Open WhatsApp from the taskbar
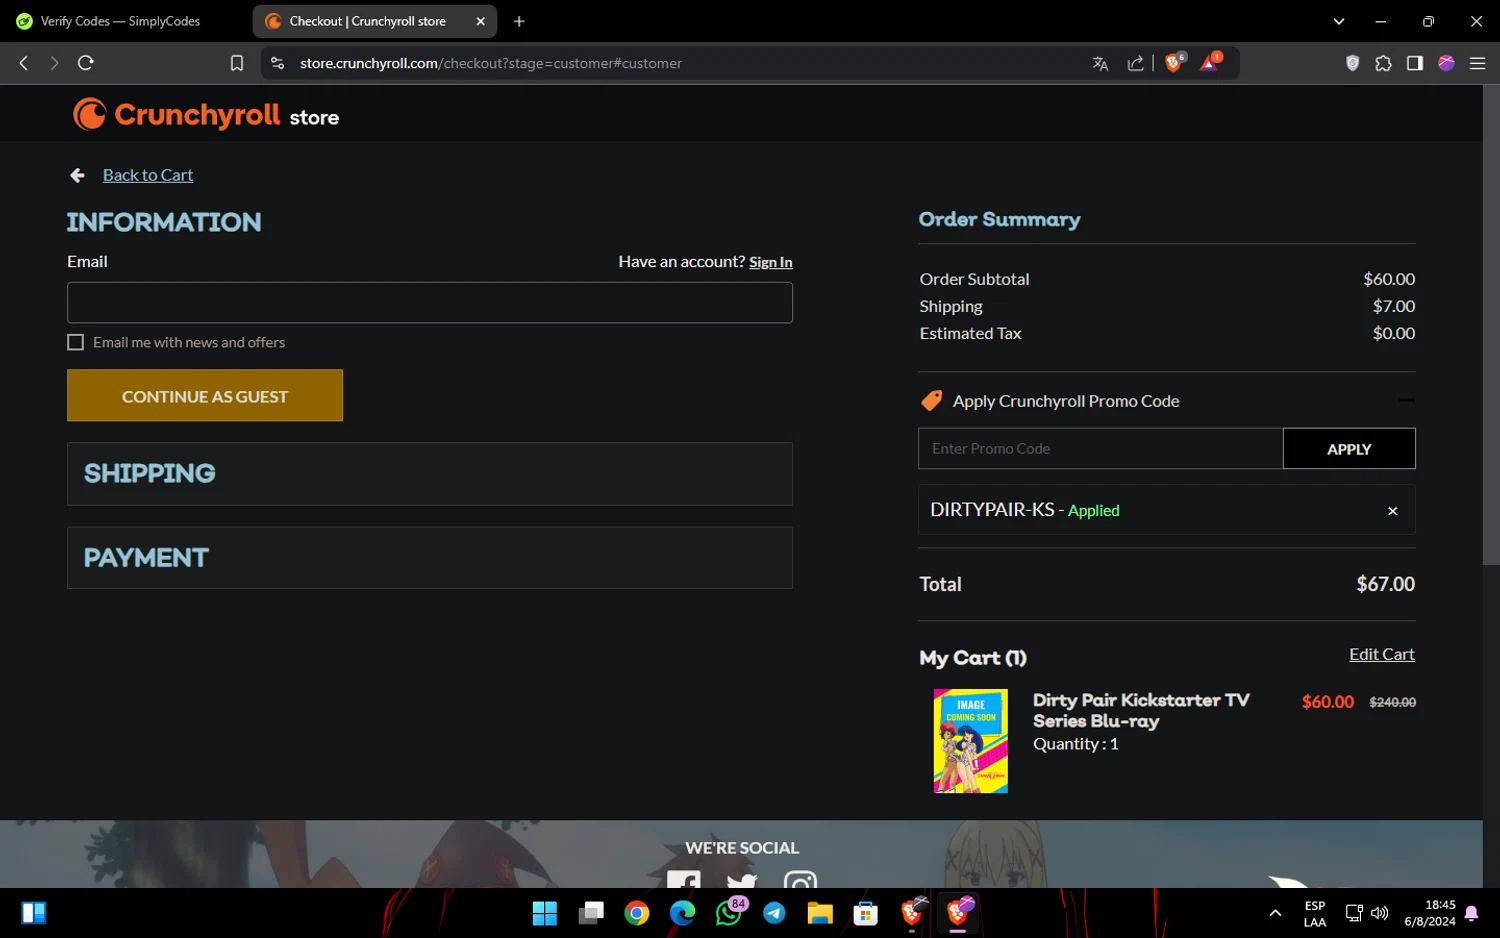This screenshot has height=938, width=1500. 729,913
